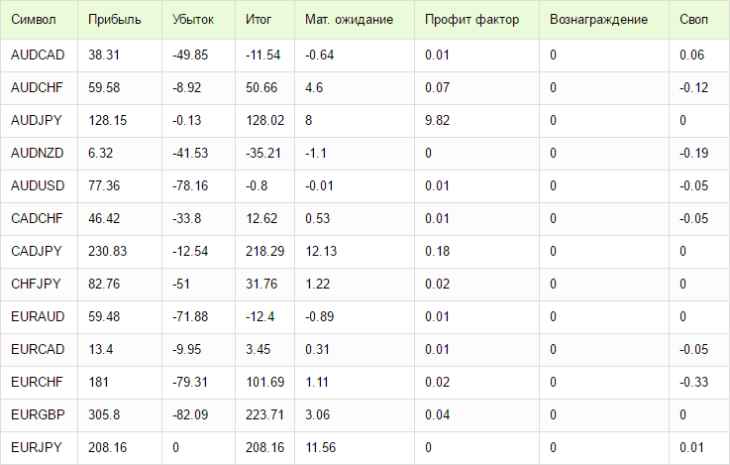Screen dimensions: 730x465
Task: Select the Итог column header
Action: [x=258, y=20]
